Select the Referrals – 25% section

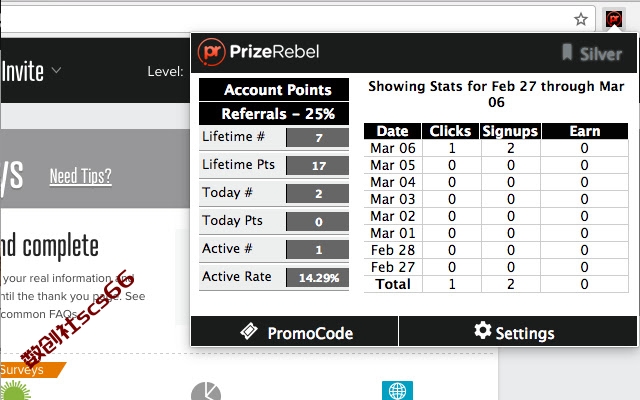coord(274,113)
